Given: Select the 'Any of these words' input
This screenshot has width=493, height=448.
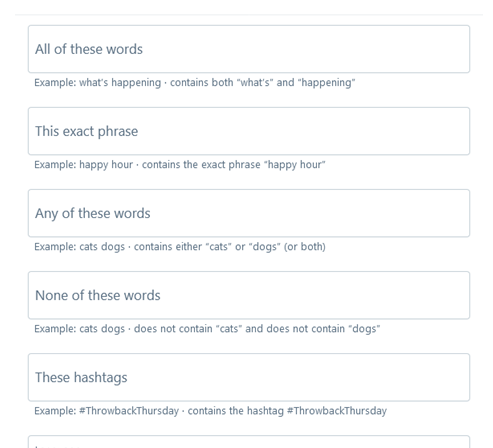Looking at the screenshot, I should click(249, 213).
